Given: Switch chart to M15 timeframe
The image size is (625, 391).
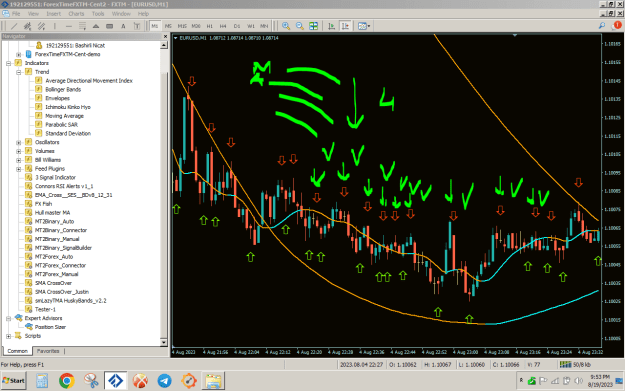Looking at the screenshot, I should pos(182,26).
